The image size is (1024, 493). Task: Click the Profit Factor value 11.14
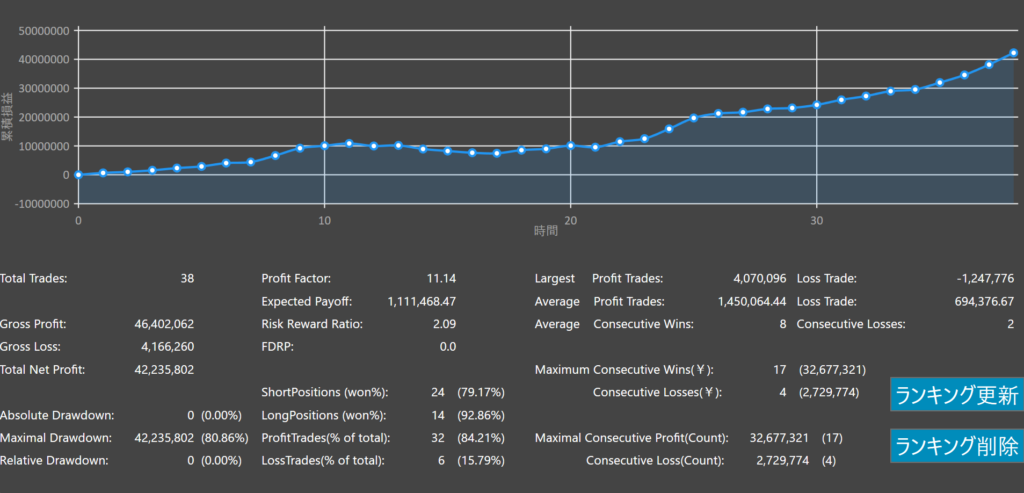pos(440,279)
